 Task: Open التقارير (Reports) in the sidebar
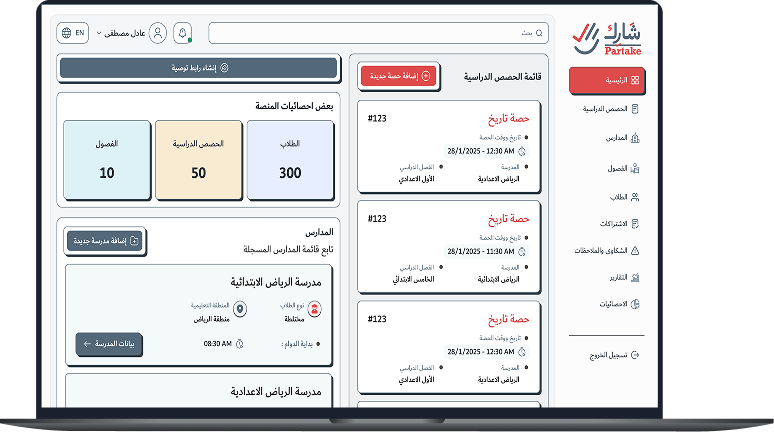tap(616, 277)
